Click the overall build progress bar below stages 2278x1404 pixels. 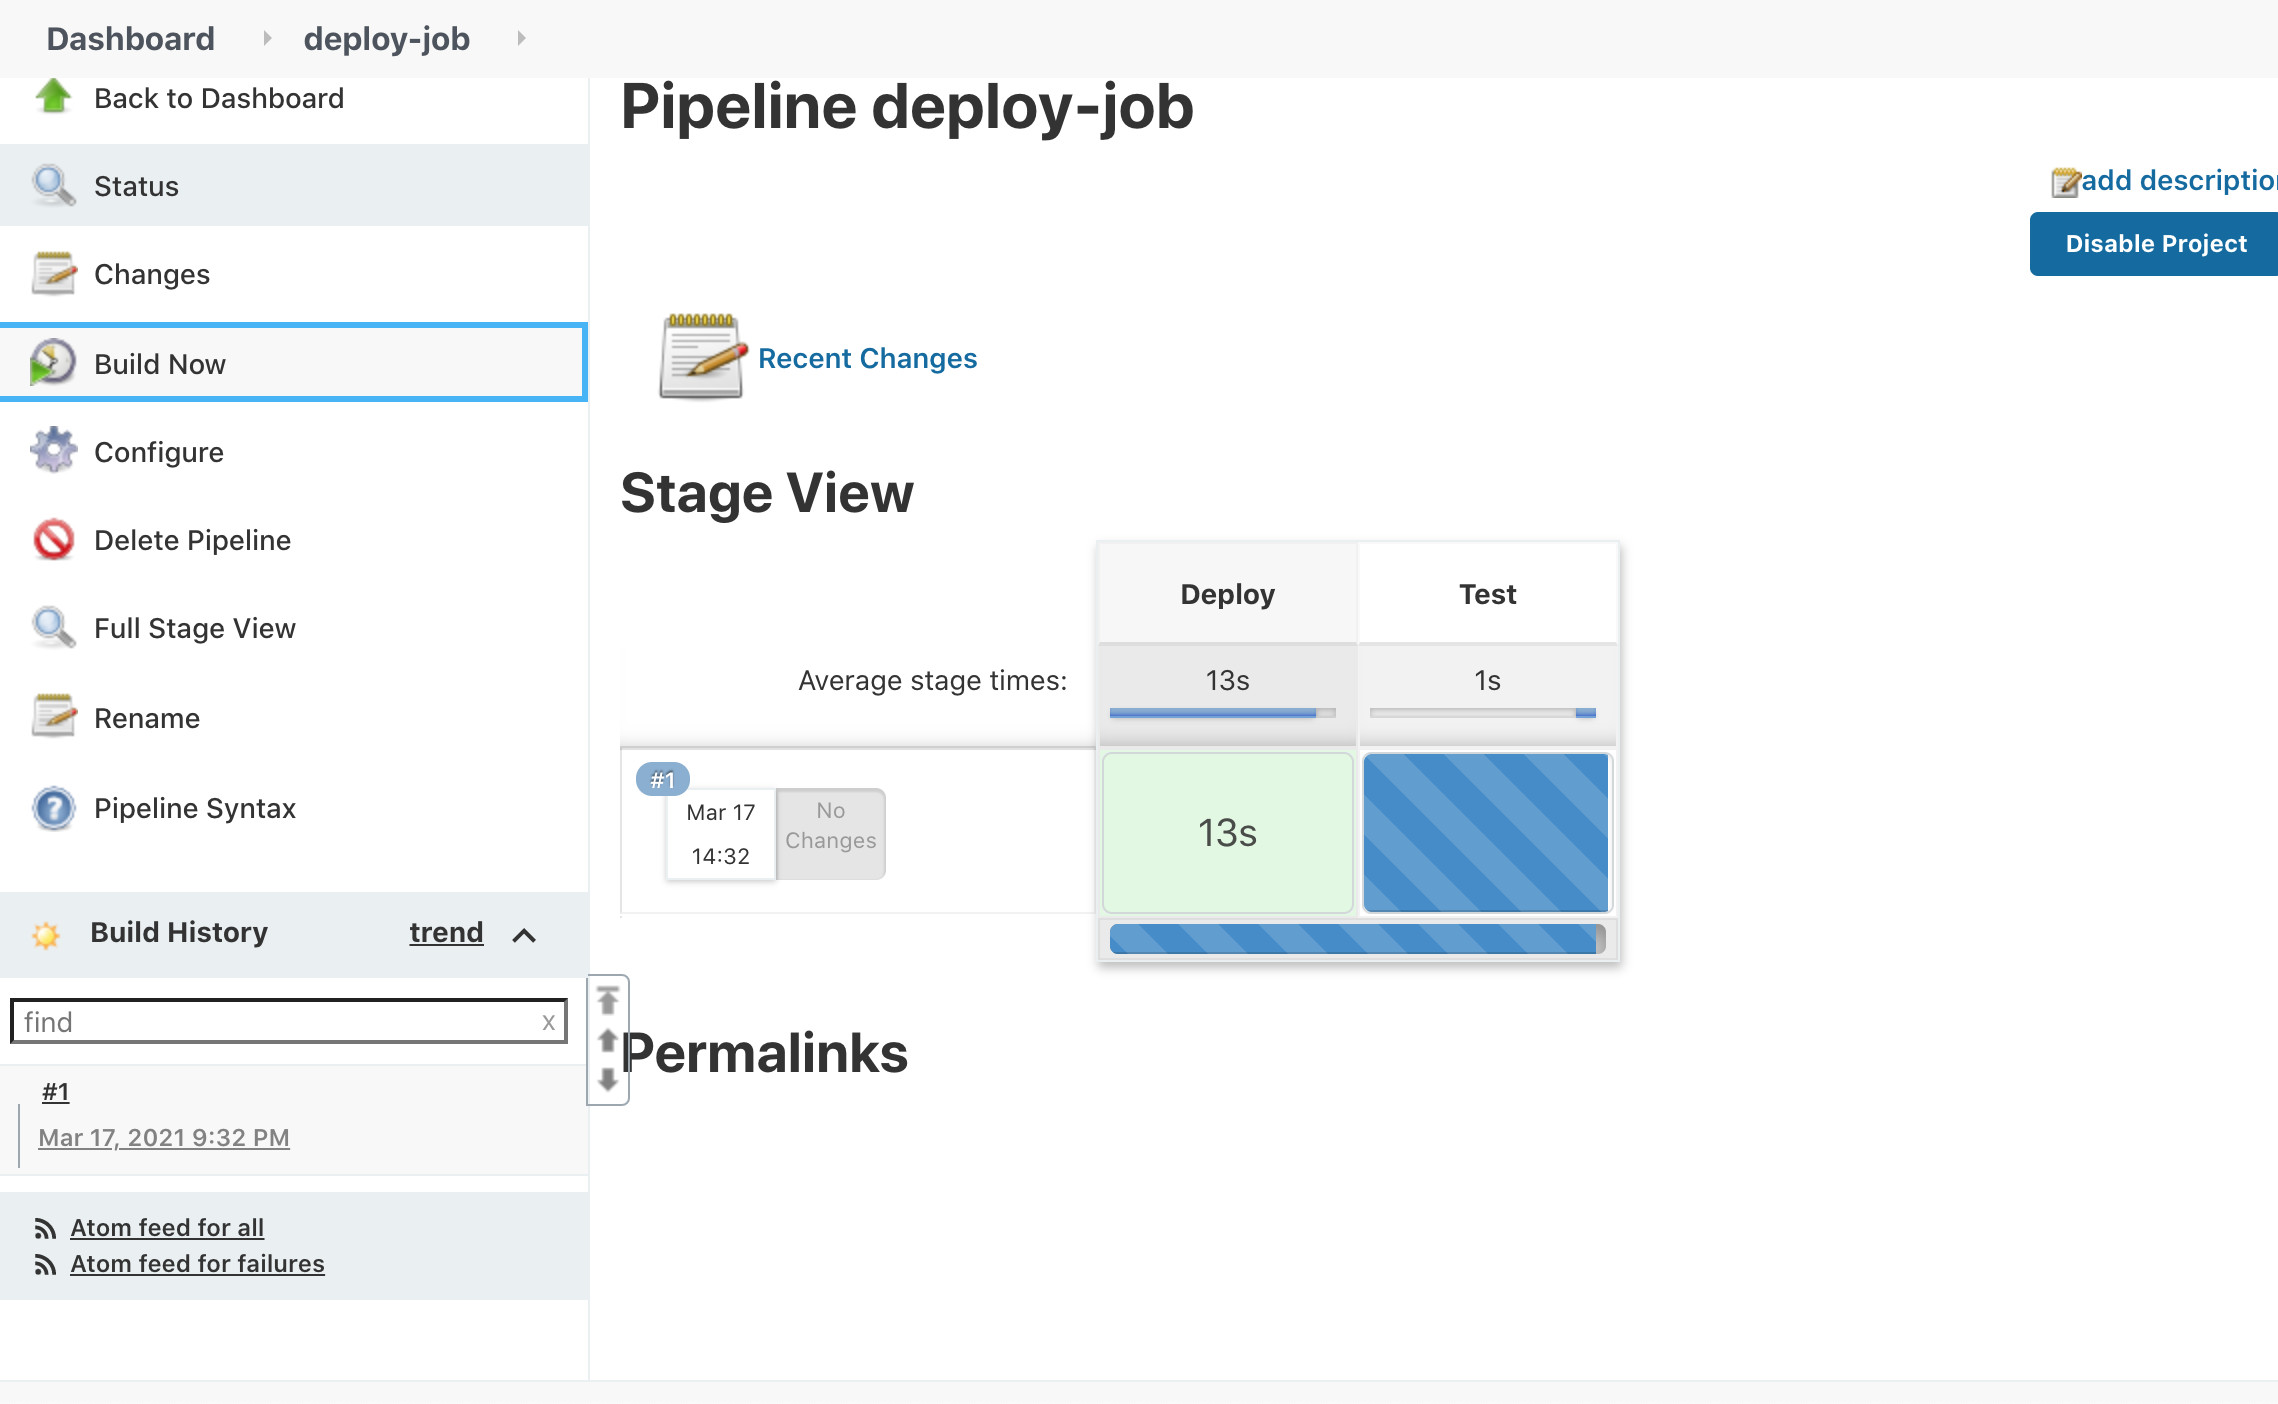tap(1356, 939)
